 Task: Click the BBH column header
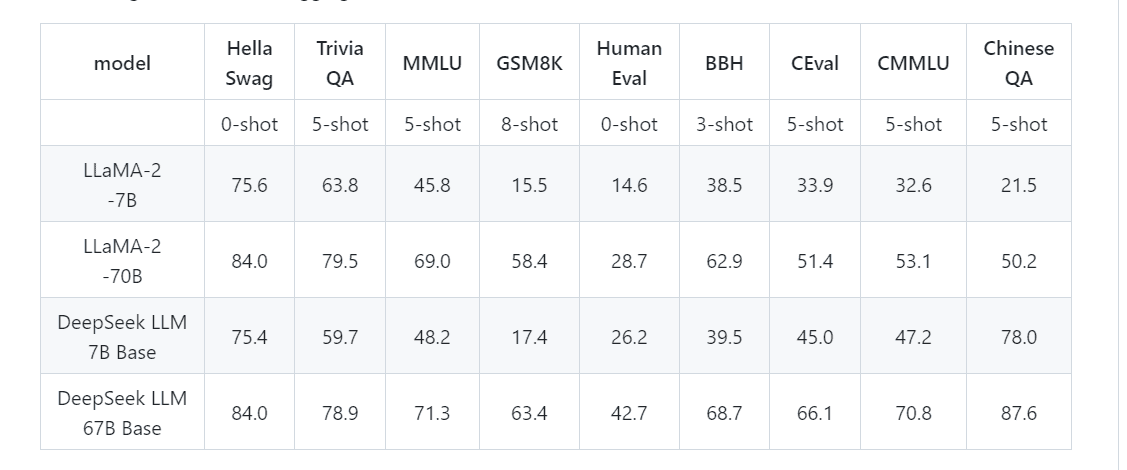pos(724,63)
